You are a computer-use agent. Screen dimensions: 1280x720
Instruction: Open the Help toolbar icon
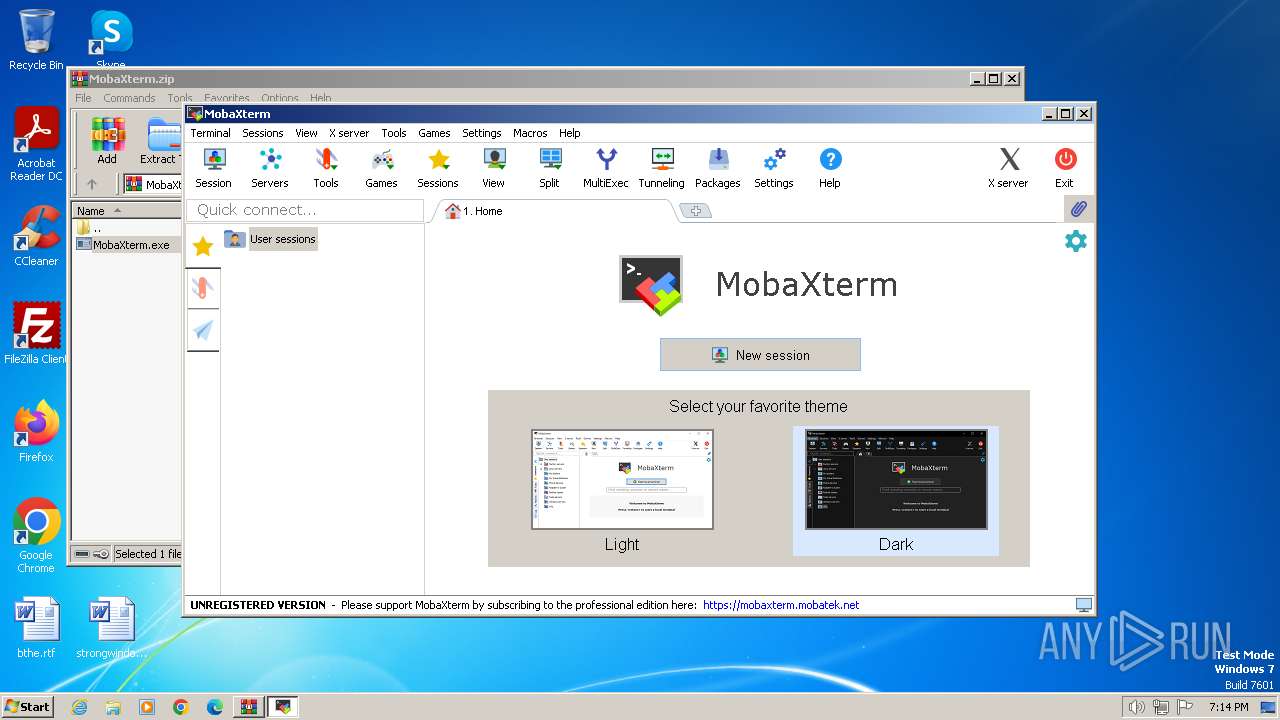(x=830, y=167)
